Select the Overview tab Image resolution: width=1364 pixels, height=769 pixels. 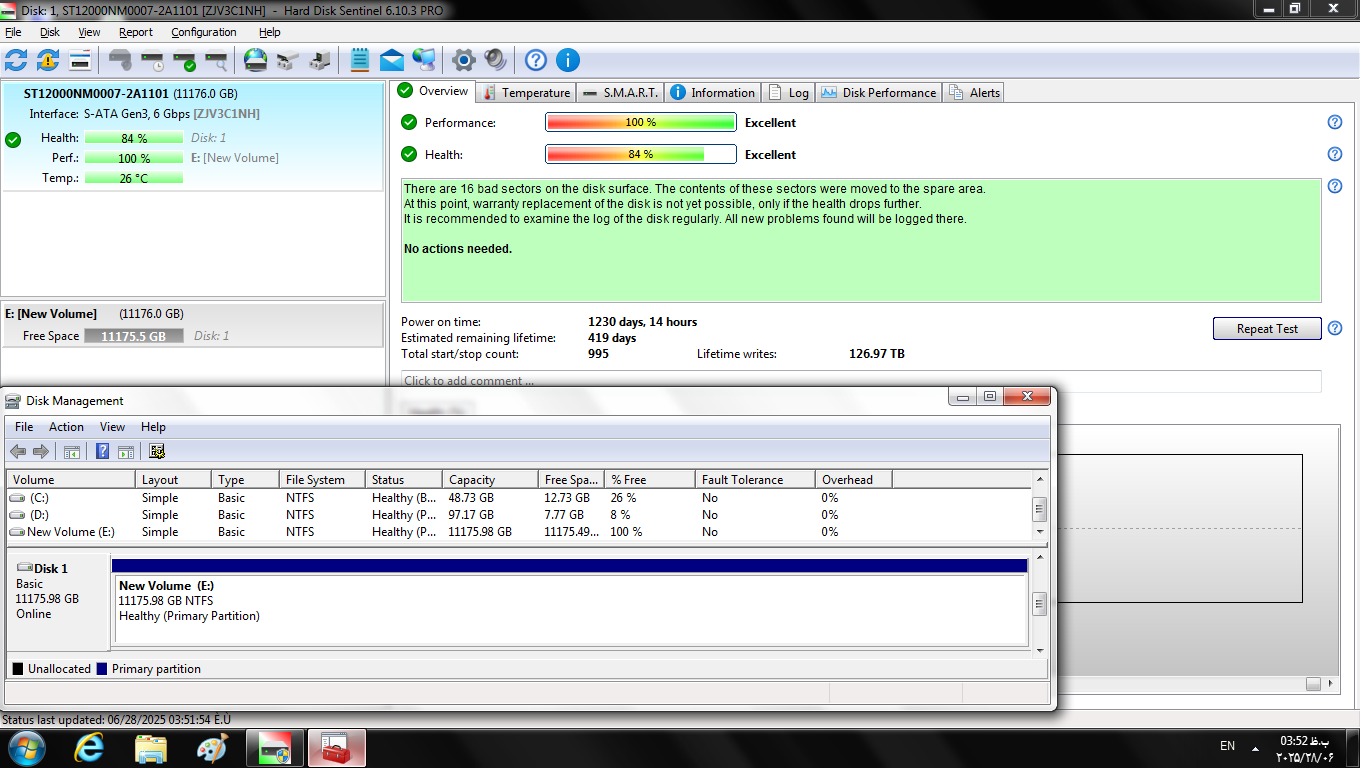point(433,91)
